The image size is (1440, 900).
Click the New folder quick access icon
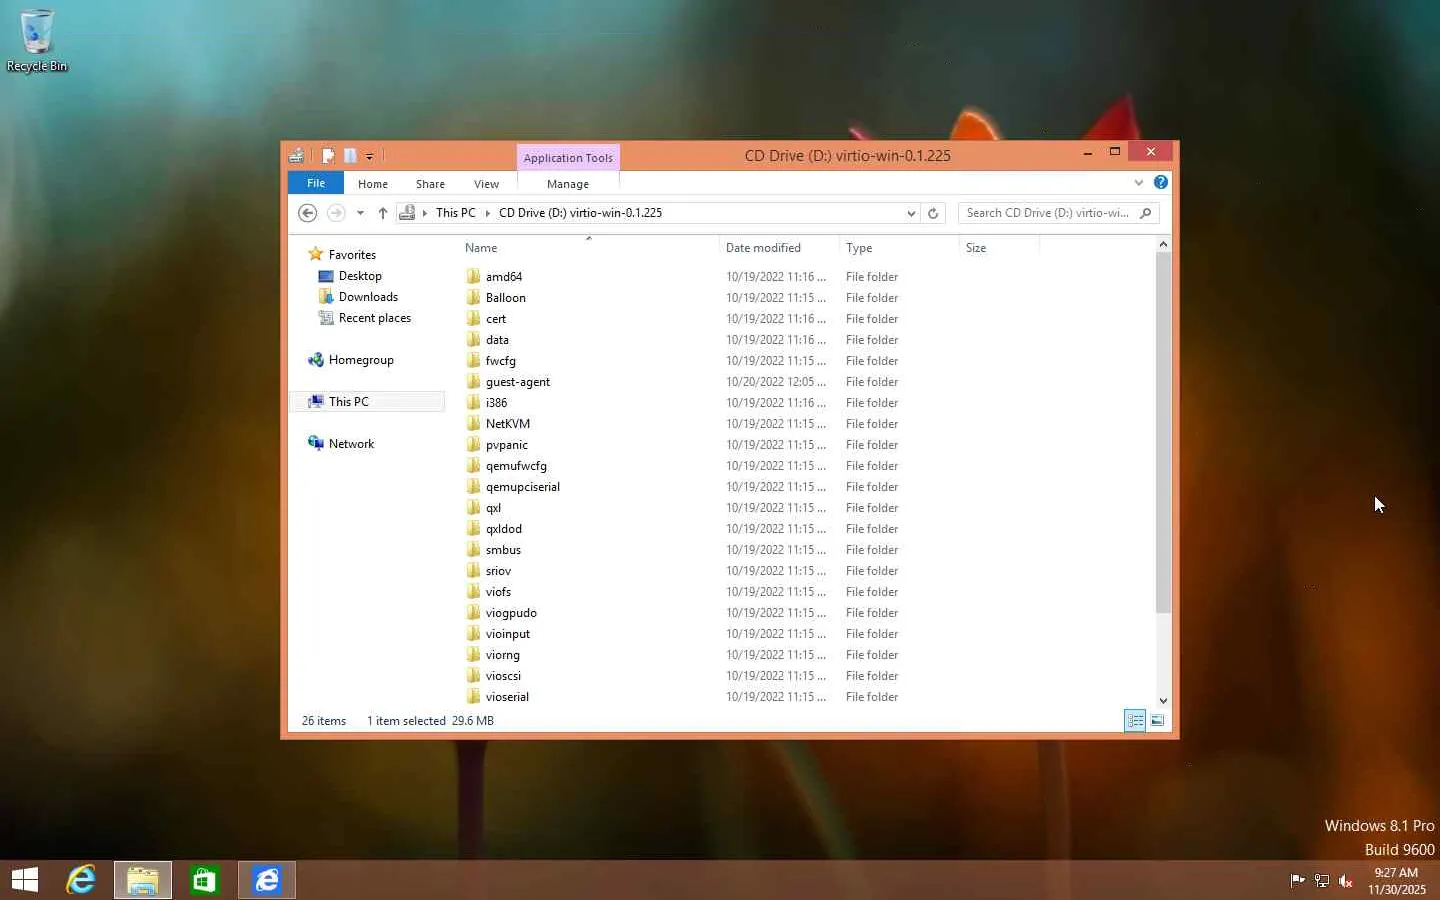(x=350, y=156)
